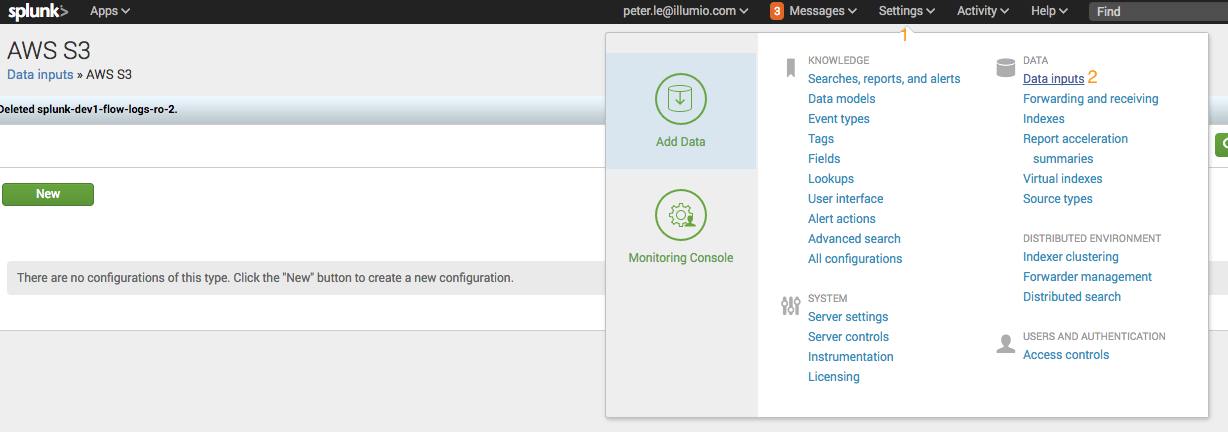
Task: Open the peter.le@illumio.com user menu
Action: 685,11
